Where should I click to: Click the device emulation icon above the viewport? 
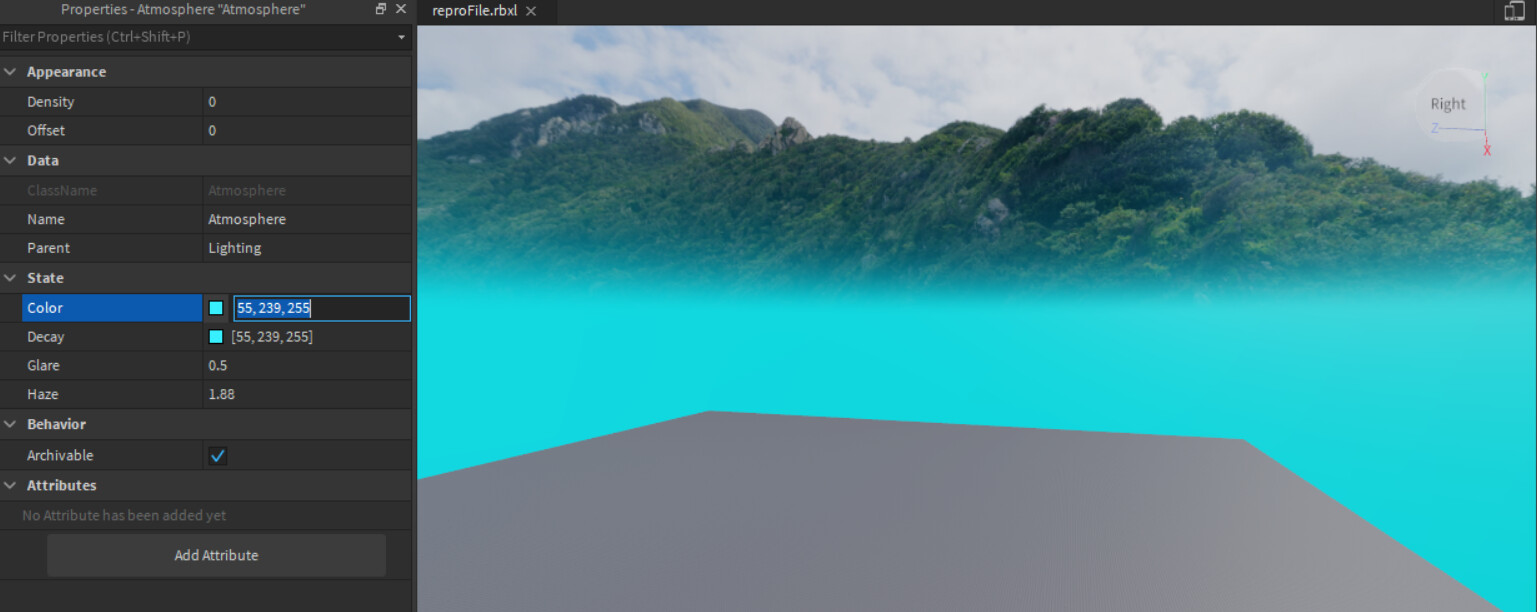point(1514,11)
